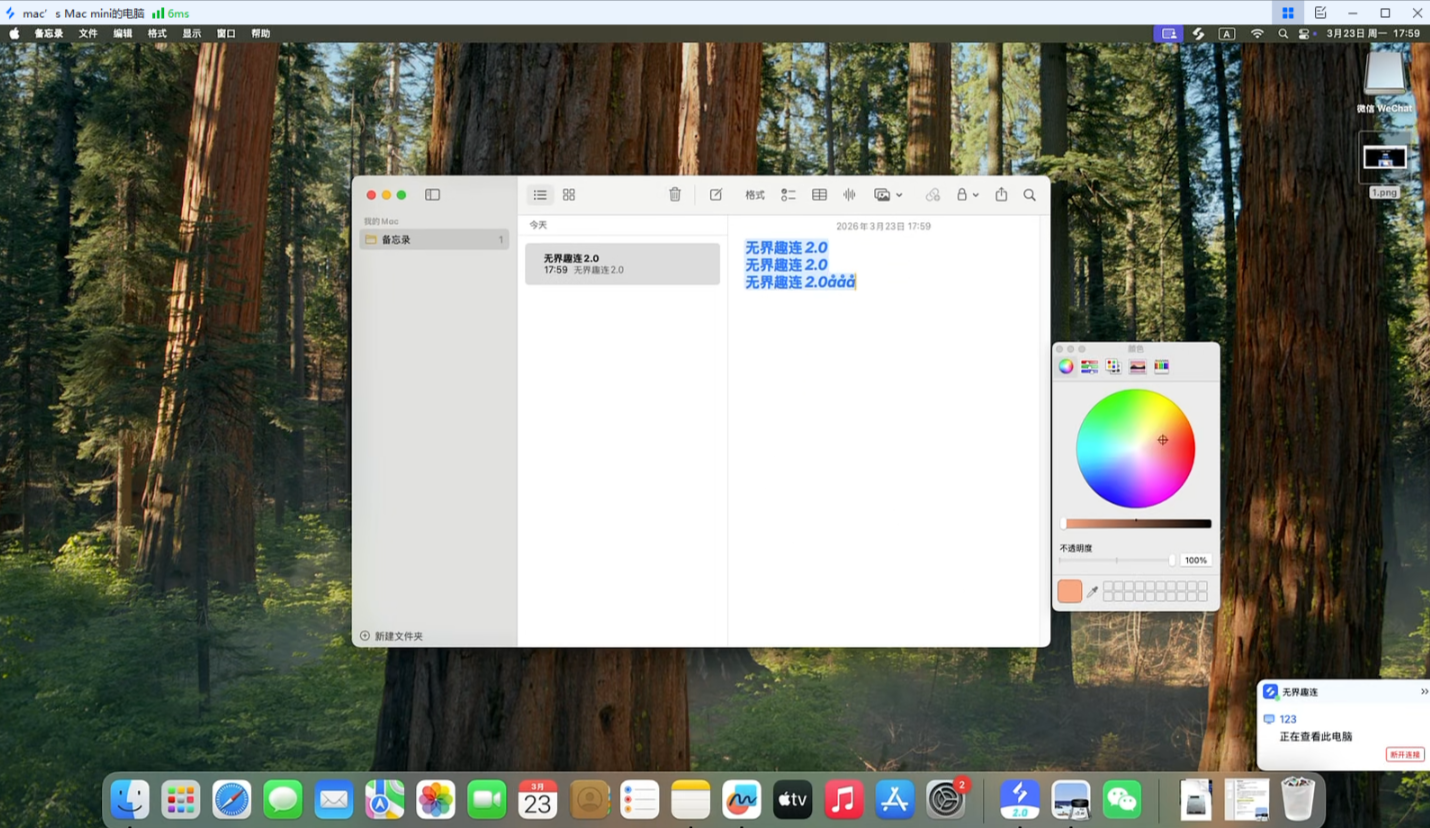Toggle the Notes sidebar visibility
This screenshot has width=1430, height=828.
[x=432, y=195]
